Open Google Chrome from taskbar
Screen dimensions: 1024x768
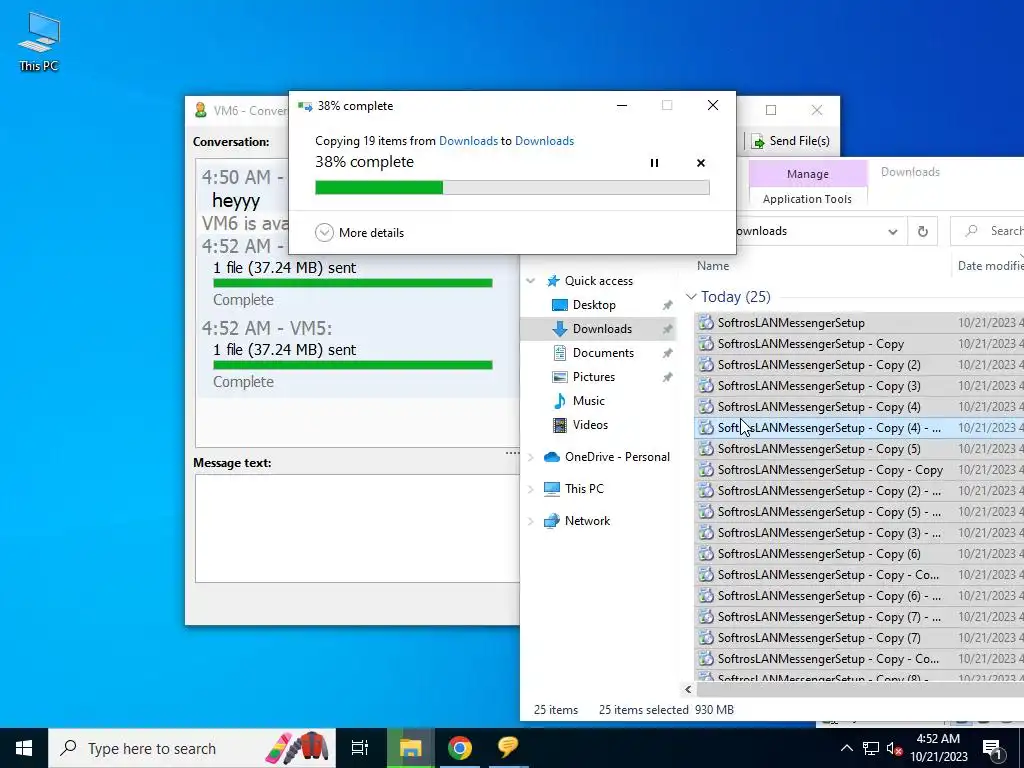coord(460,748)
